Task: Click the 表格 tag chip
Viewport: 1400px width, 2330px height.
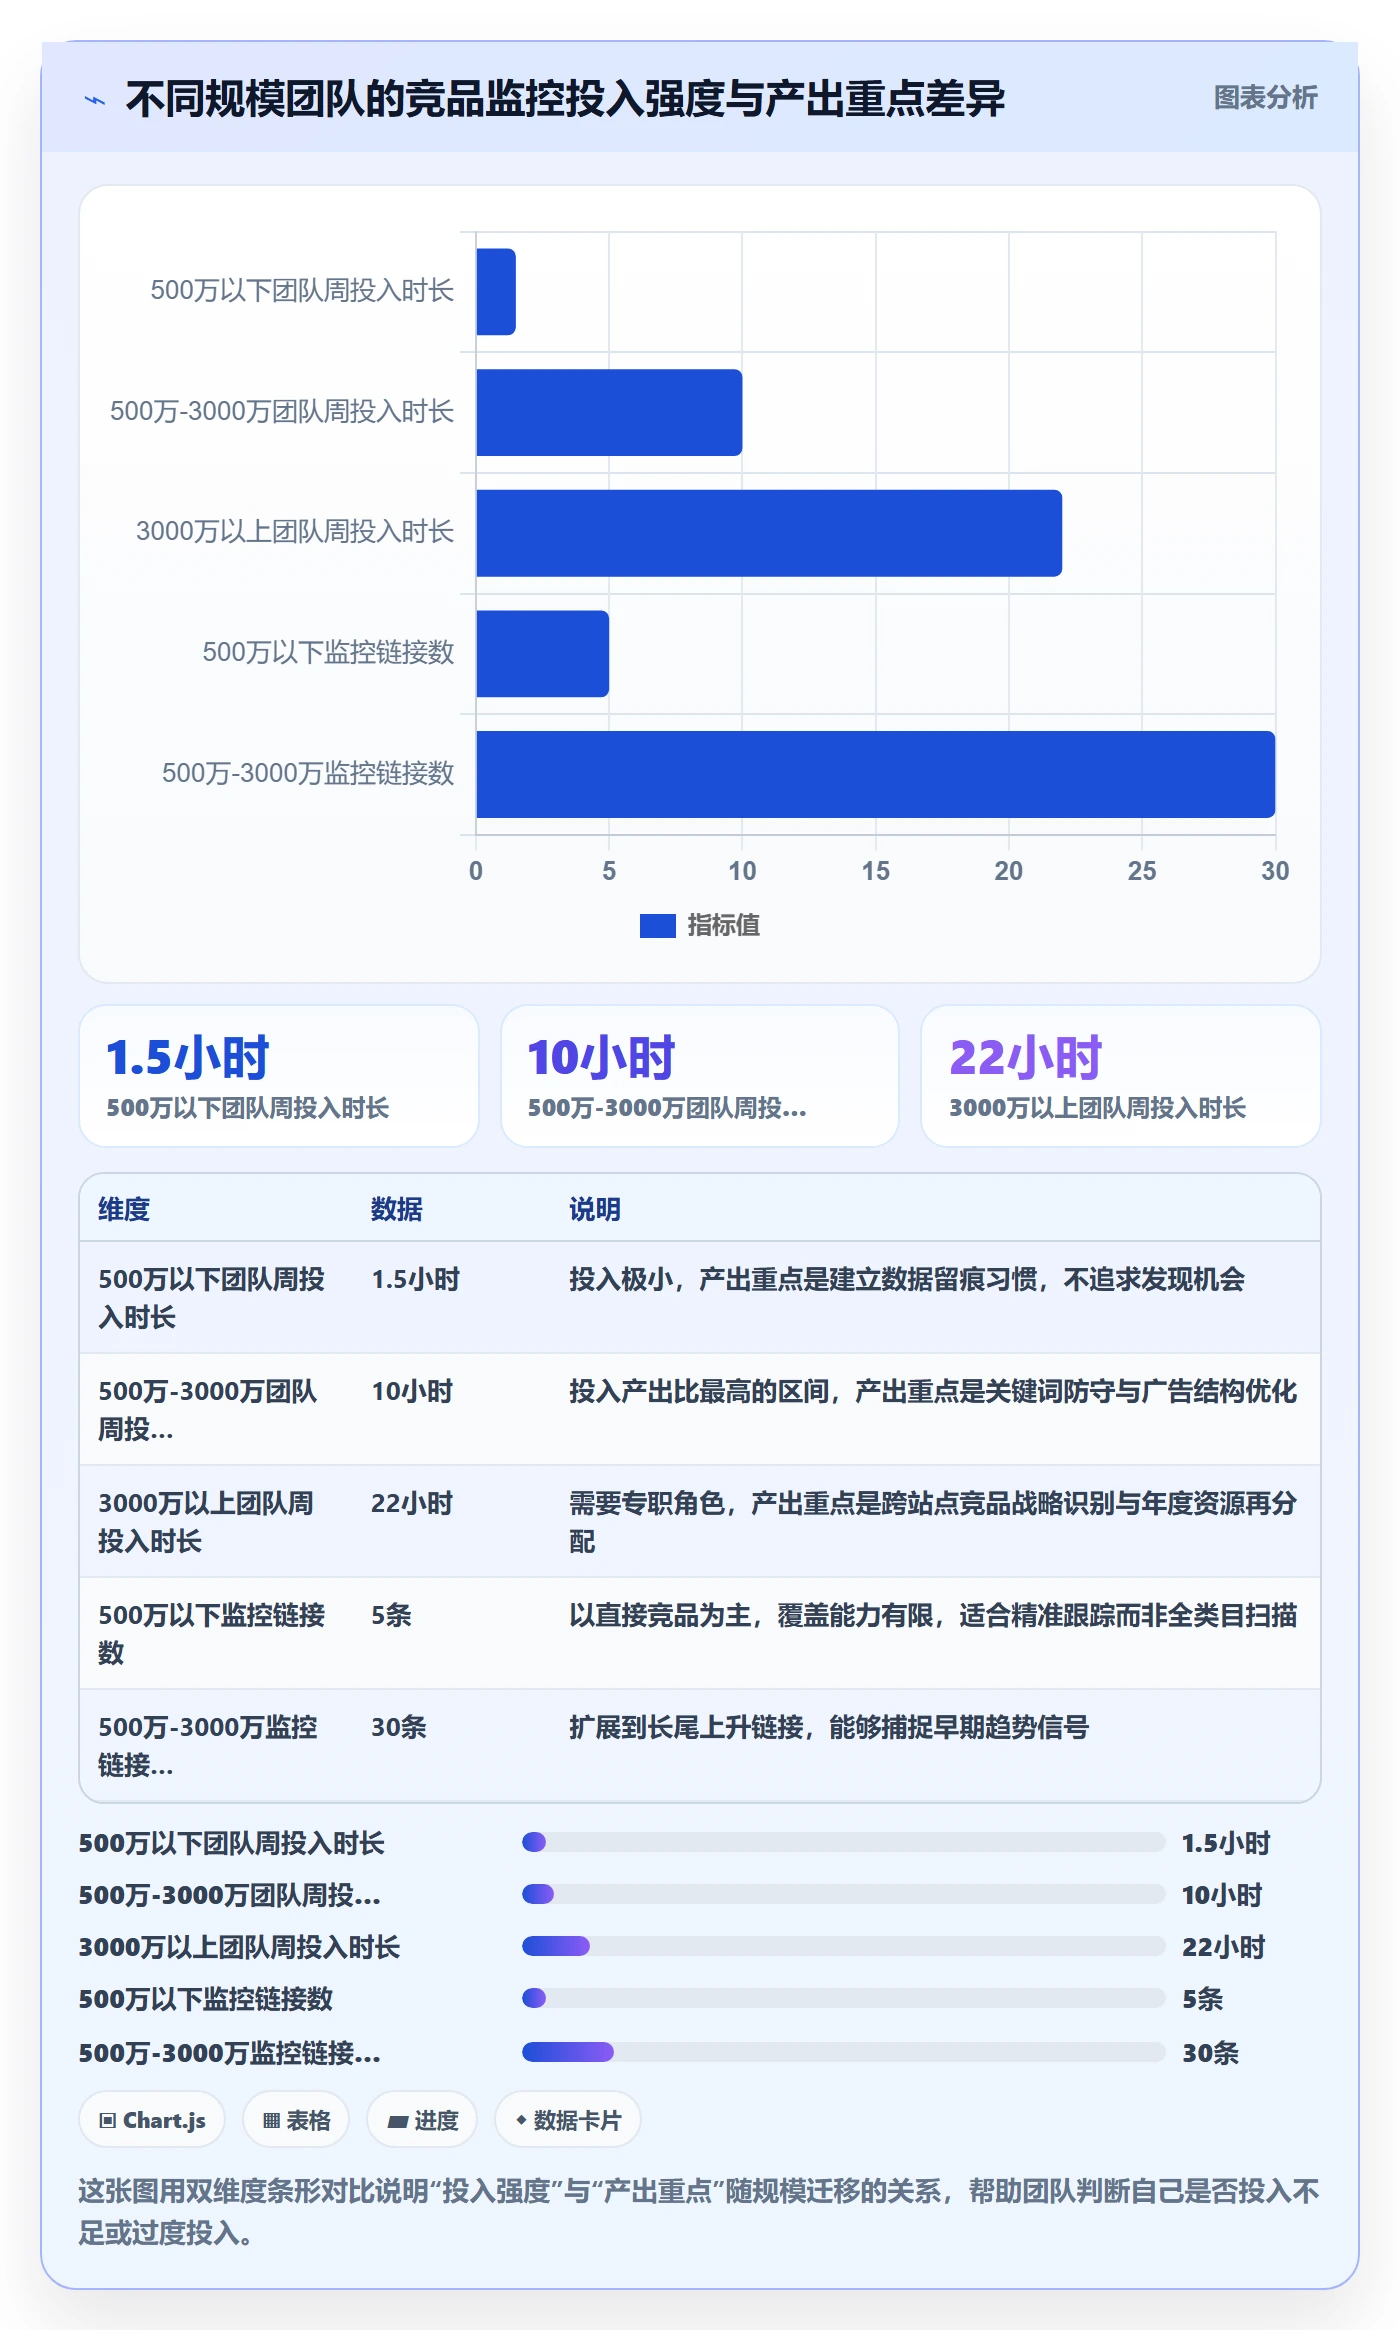Action: click(x=296, y=2120)
